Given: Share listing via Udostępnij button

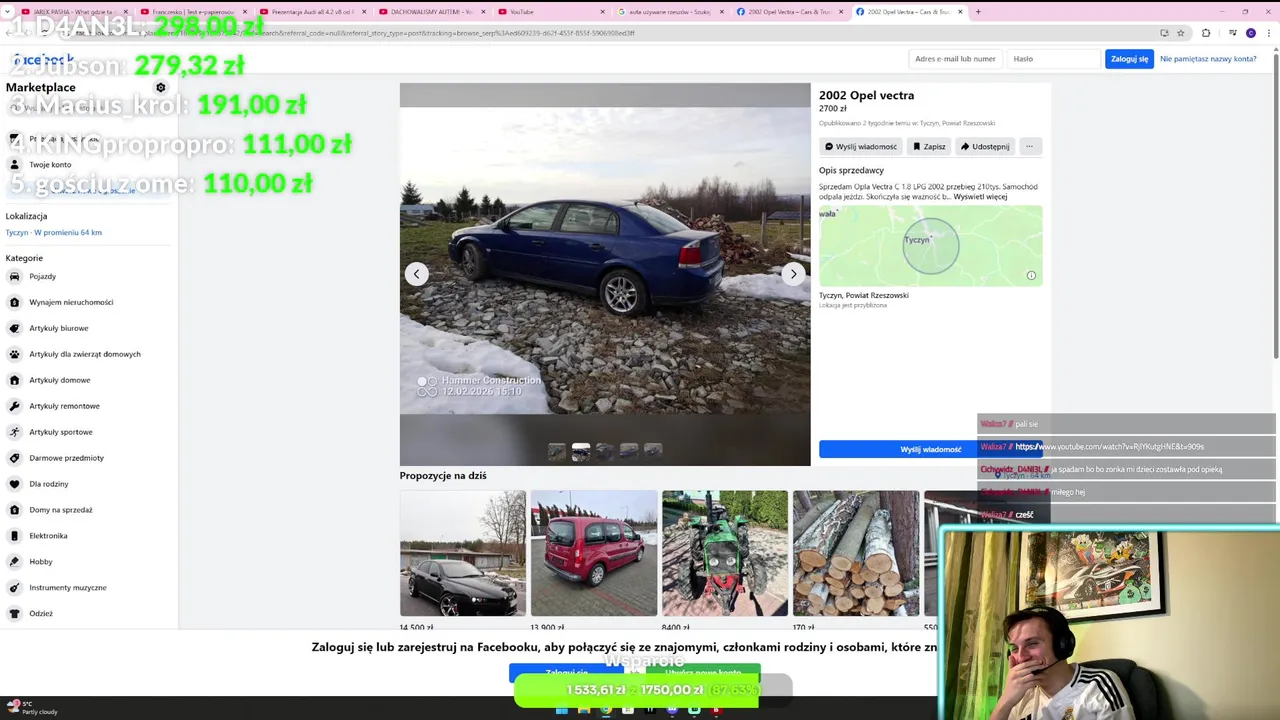Looking at the screenshot, I should click(985, 146).
